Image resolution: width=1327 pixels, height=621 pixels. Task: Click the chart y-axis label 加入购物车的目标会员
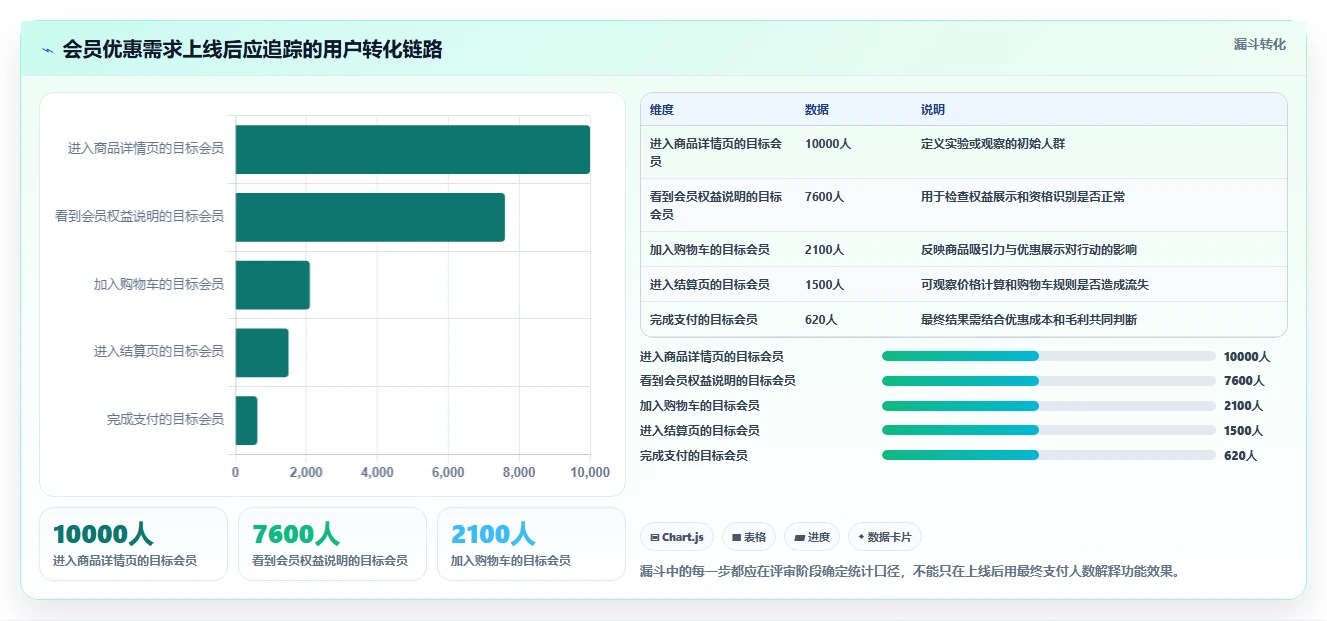159,285
